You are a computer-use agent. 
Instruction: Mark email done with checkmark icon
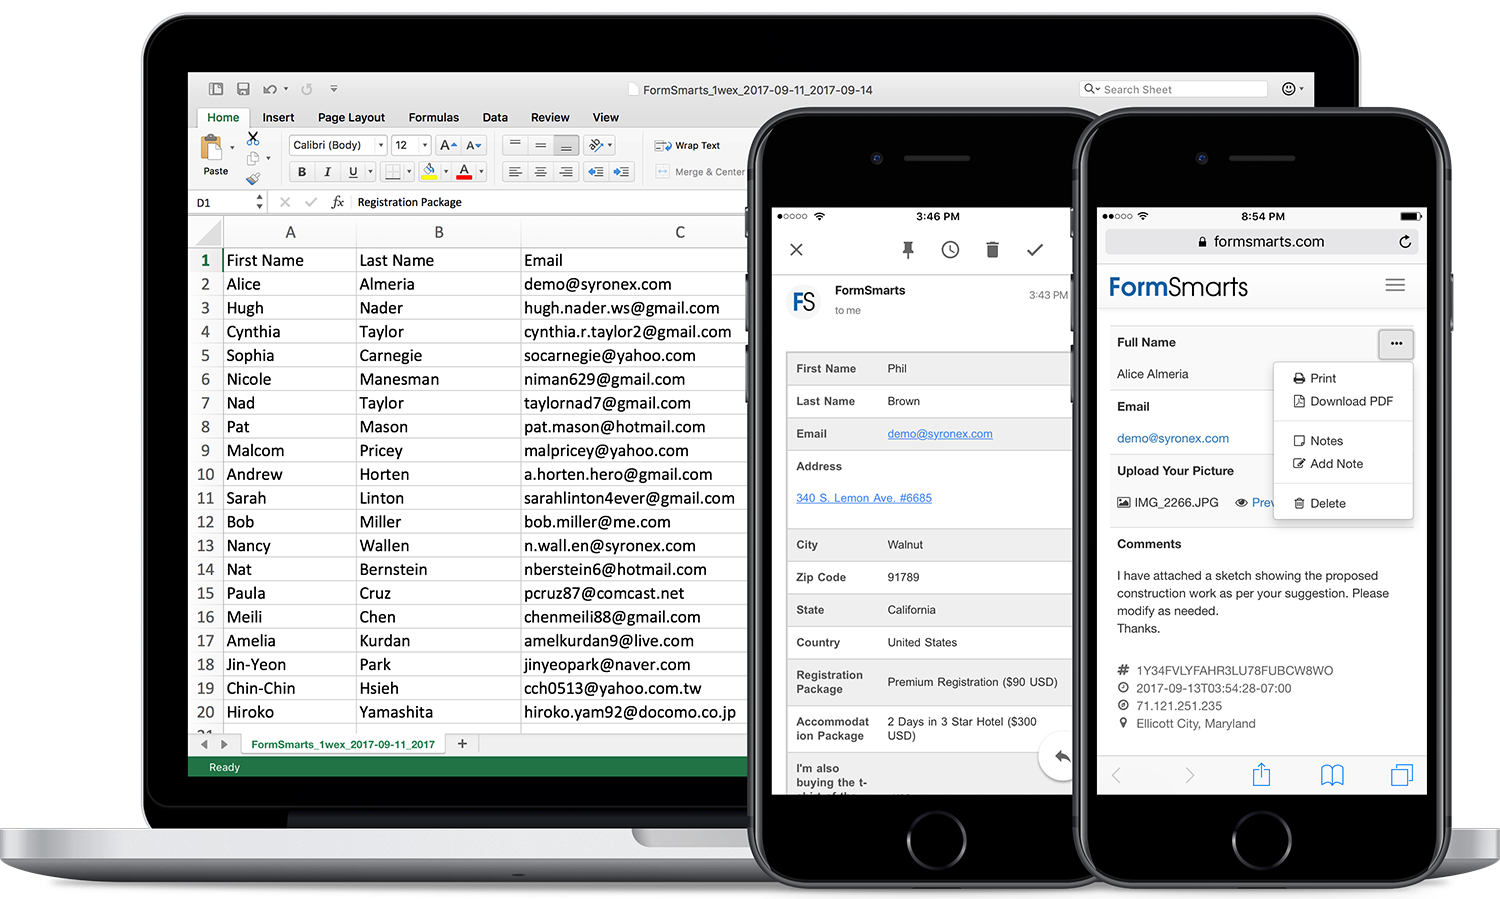(1035, 250)
